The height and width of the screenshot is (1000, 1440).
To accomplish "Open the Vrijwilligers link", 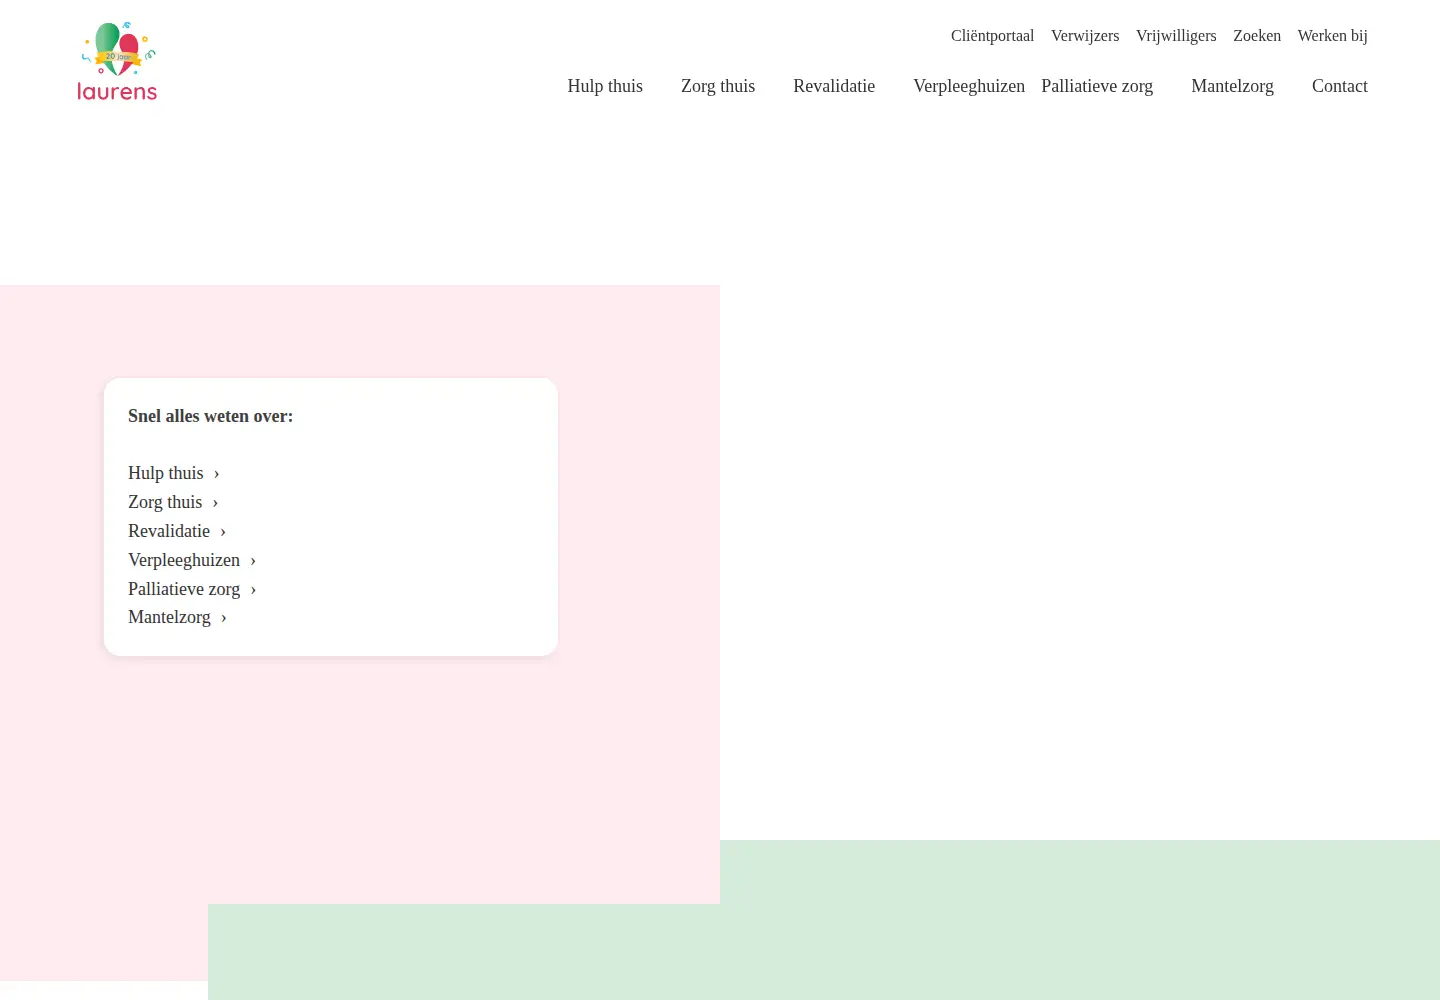I will point(1176,36).
